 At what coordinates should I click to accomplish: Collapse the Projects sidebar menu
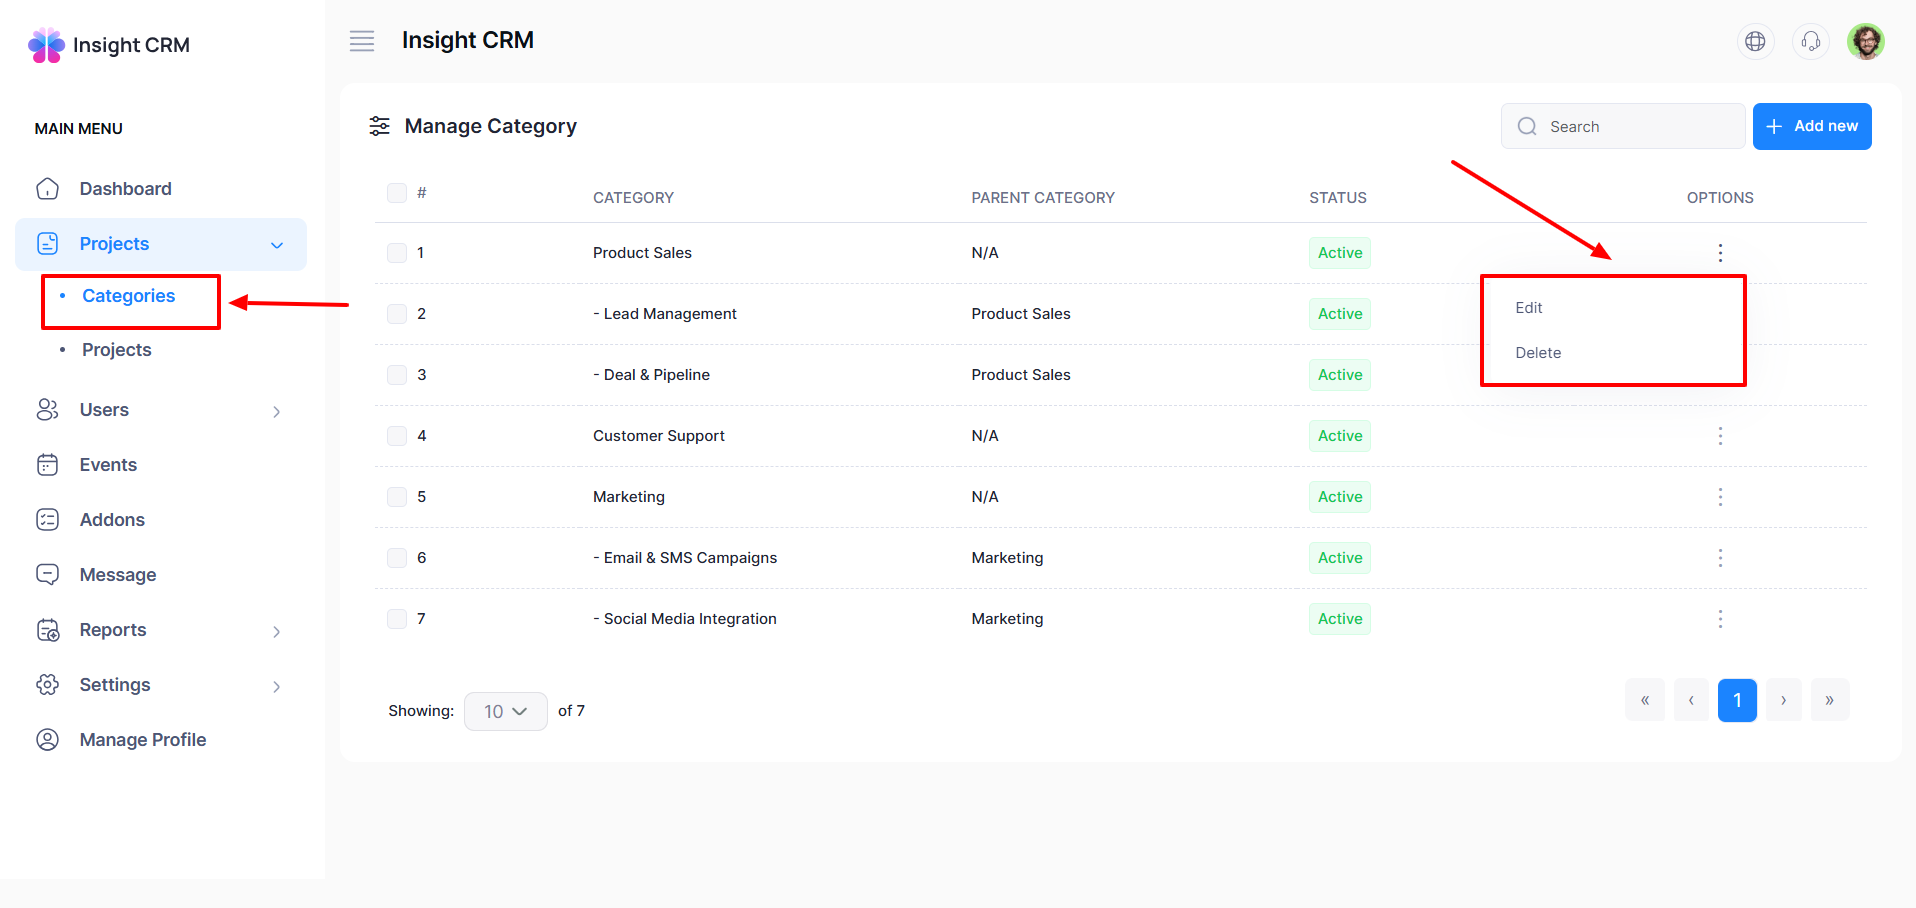tap(276, 245)
